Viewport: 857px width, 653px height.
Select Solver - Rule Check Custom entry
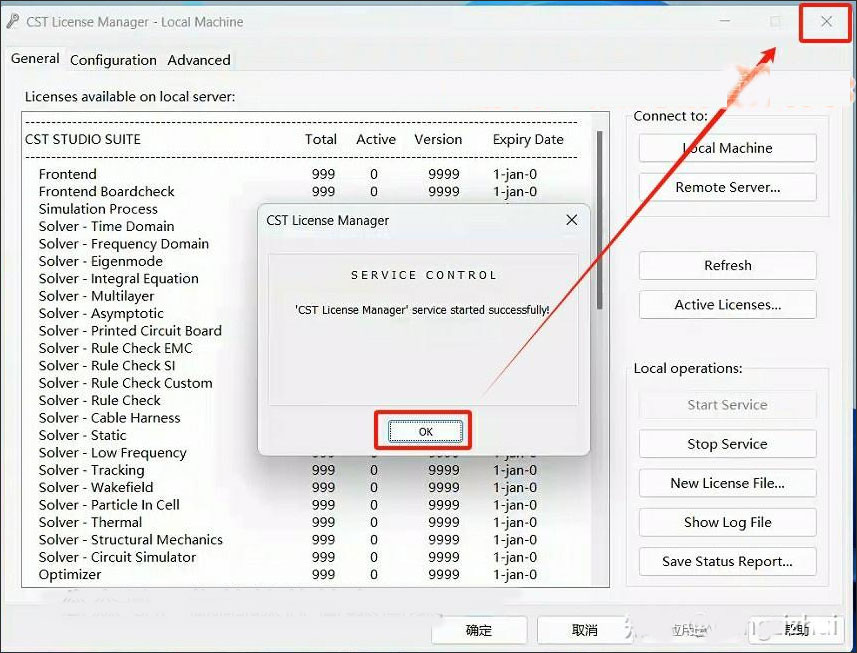[125, 383]
